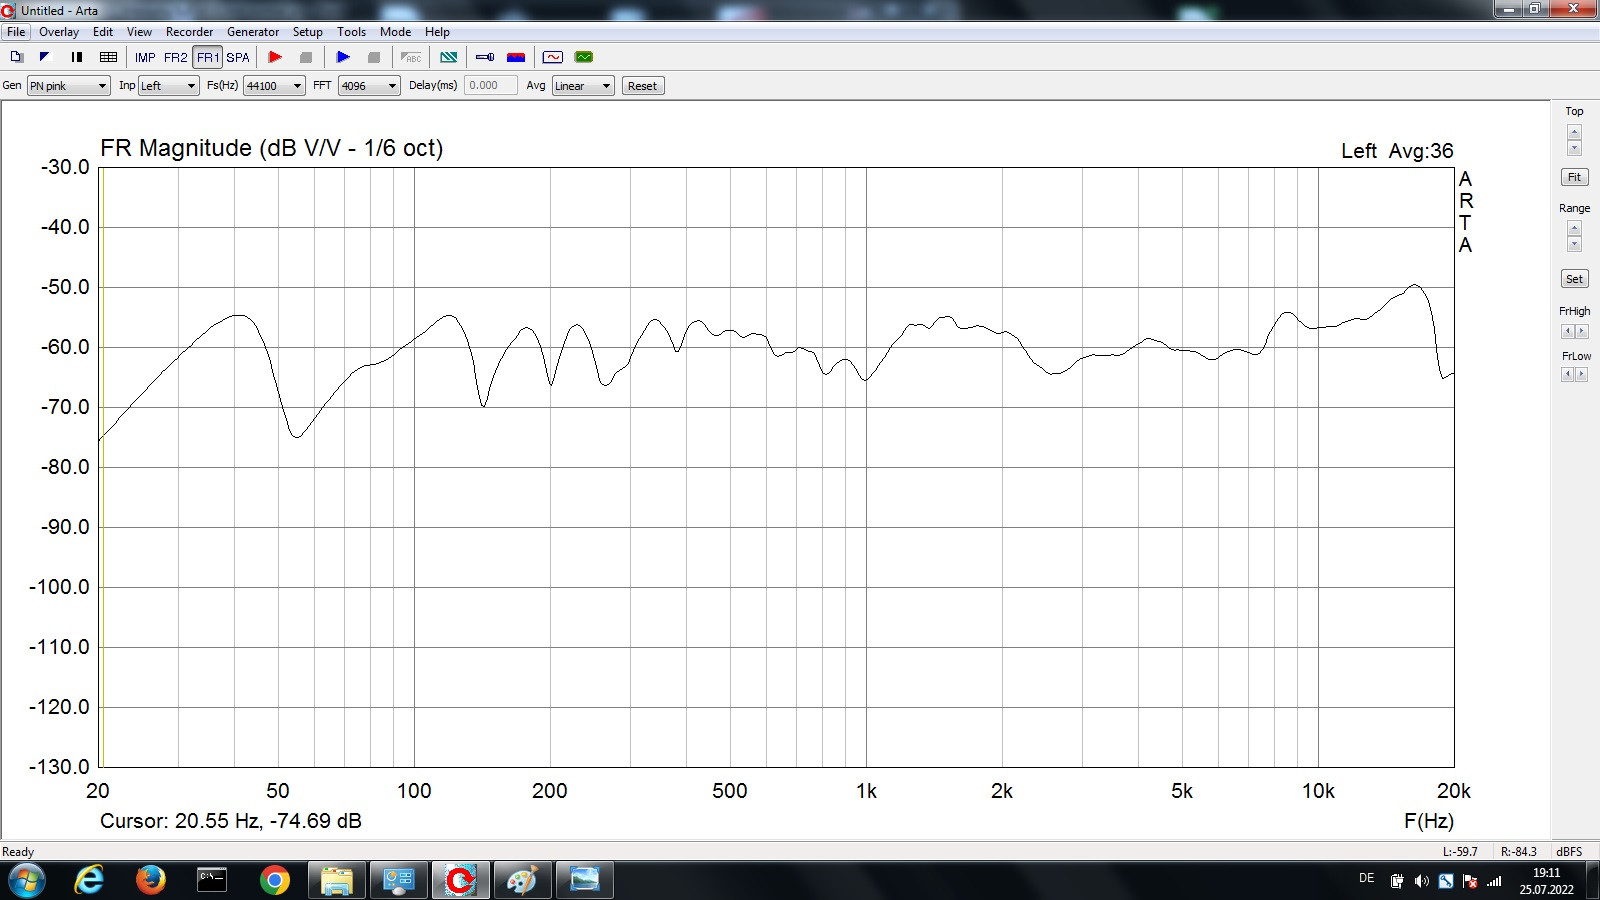Click the new document toolbar icon
This screenshot has height=900, width=1600.
point(17,57)
